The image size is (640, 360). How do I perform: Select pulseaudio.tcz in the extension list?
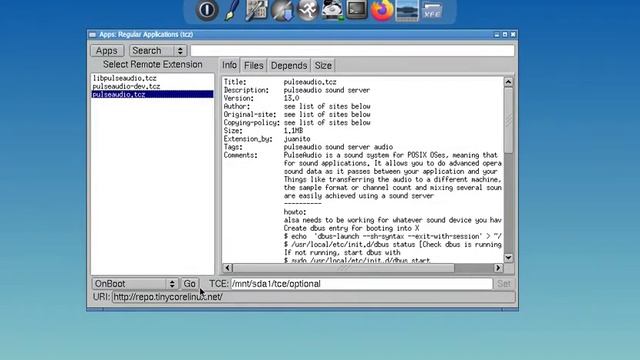[x=152, y=94]
